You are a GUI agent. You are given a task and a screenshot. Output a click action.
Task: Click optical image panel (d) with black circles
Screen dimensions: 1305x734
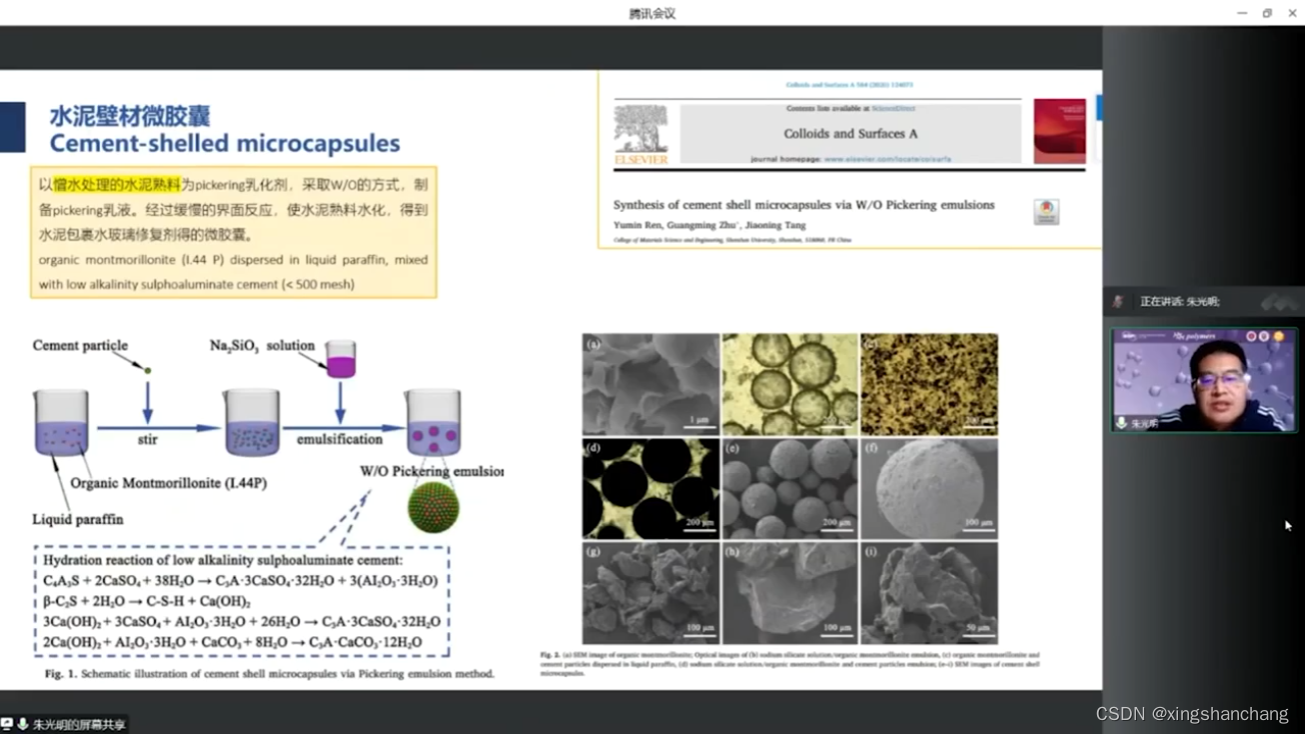click(x=651, y=489)
